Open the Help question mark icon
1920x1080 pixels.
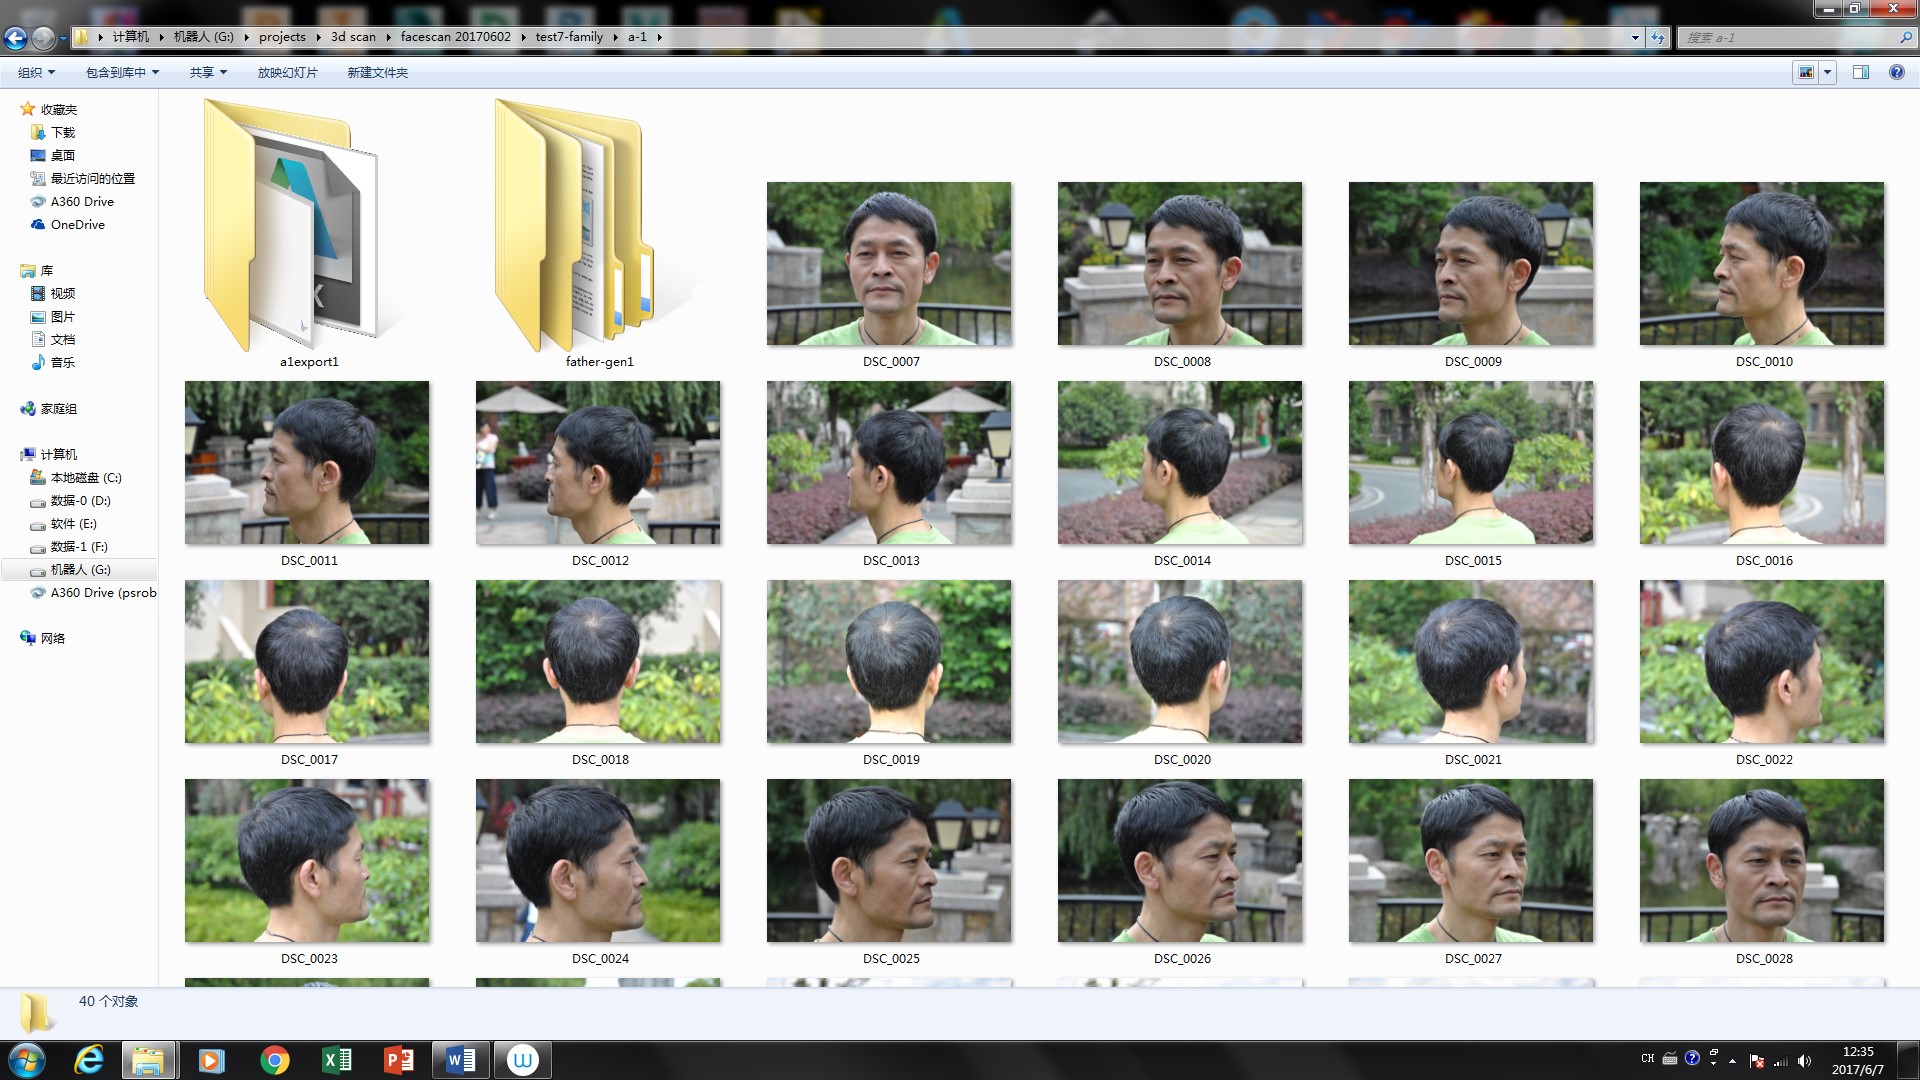coord(1896,72)
